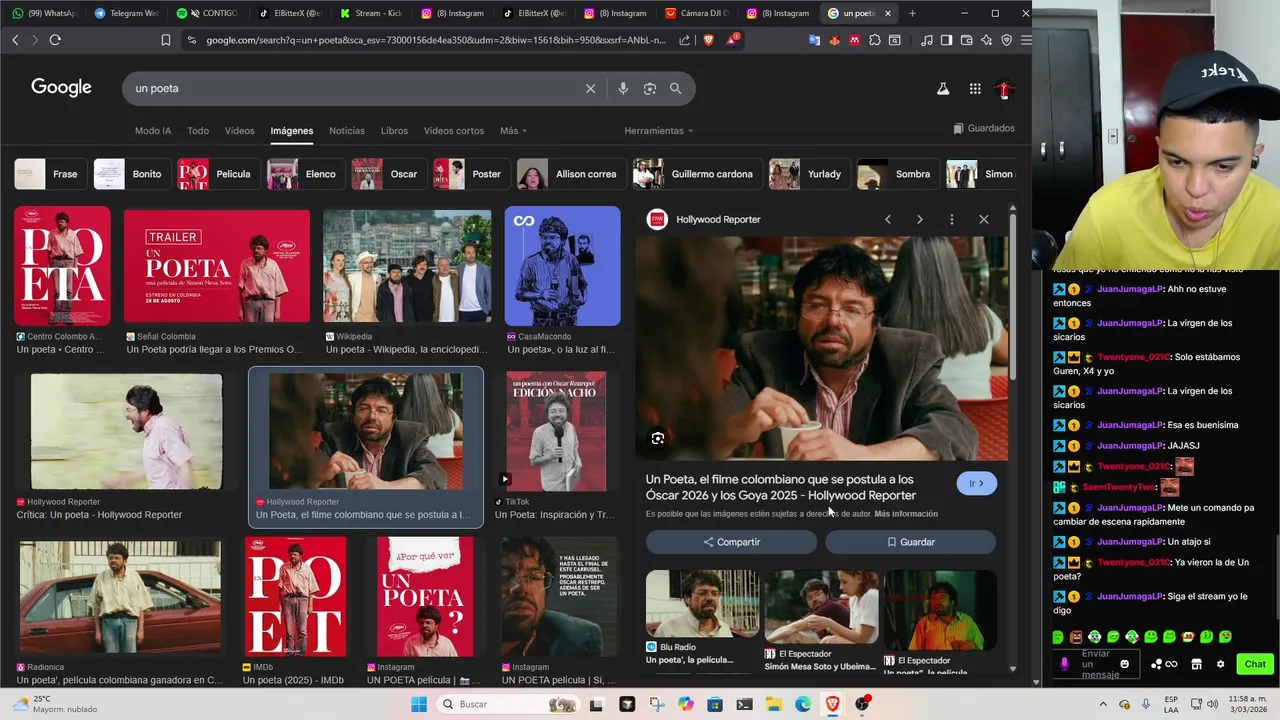This screenshot has width=1280, height=720.
Task: Show hidden system tray icons chevron
Action: pyautogui.click(x=1103, y=704)
